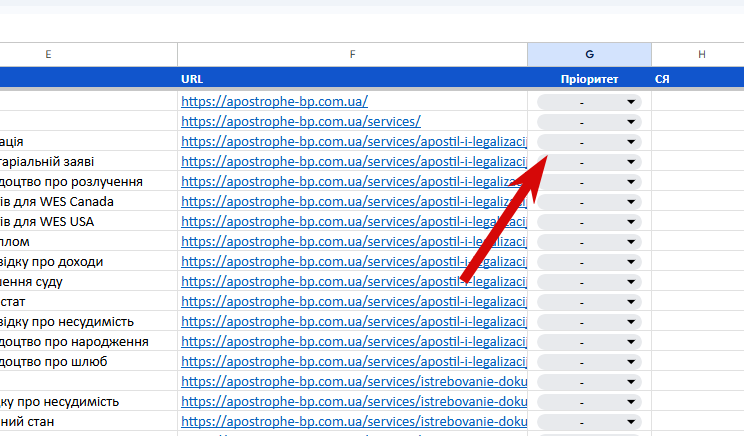Open priority dropdown in 'доцтво про розлучення' row
Screen dimensions: 744x436
pos(589,182)
